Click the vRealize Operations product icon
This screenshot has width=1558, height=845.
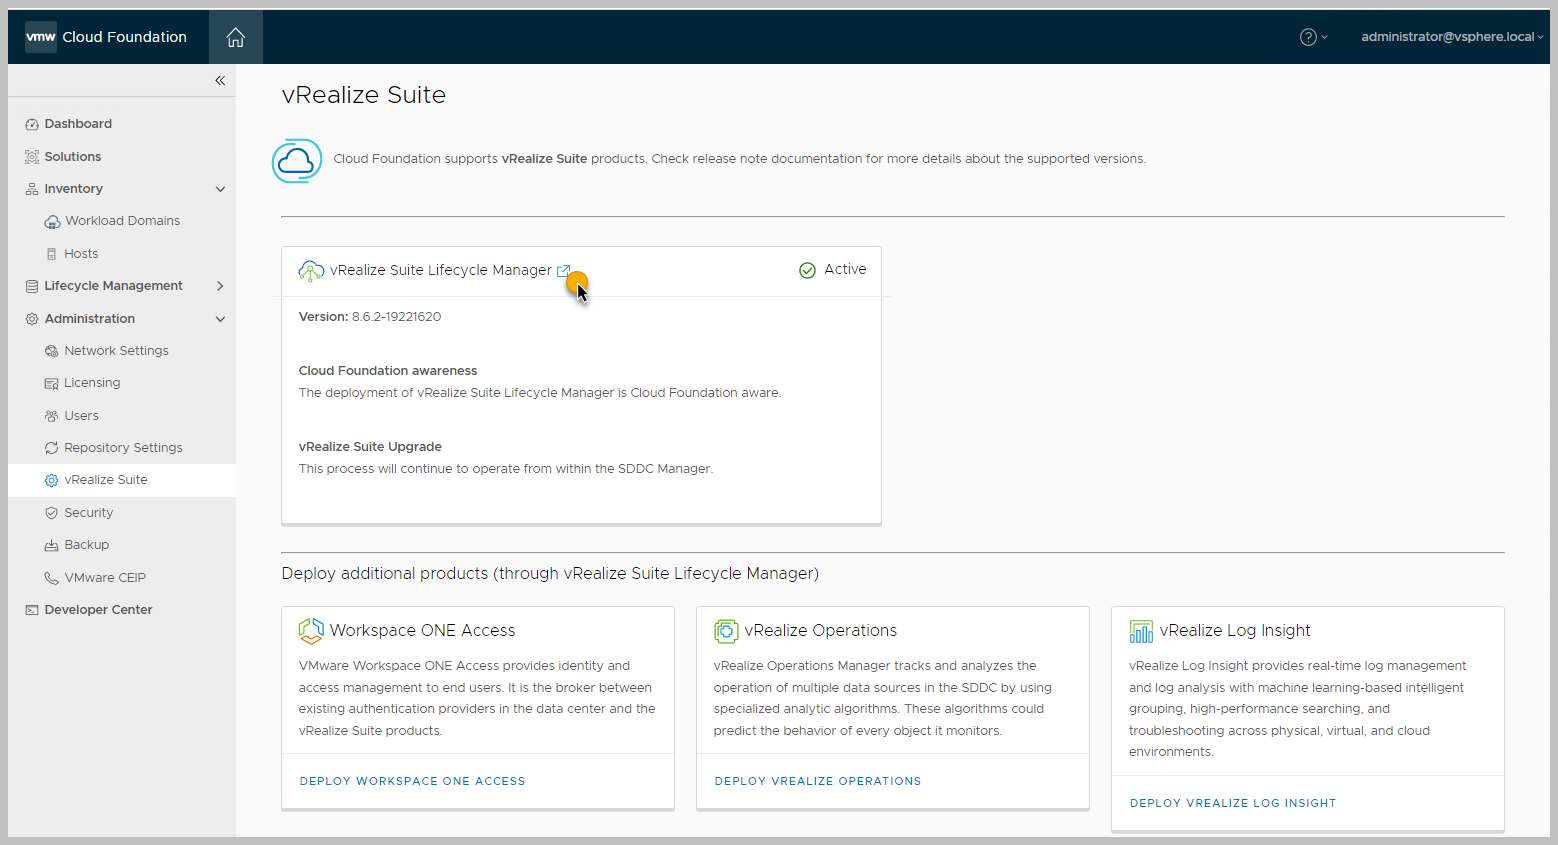(x=726, y=631)
